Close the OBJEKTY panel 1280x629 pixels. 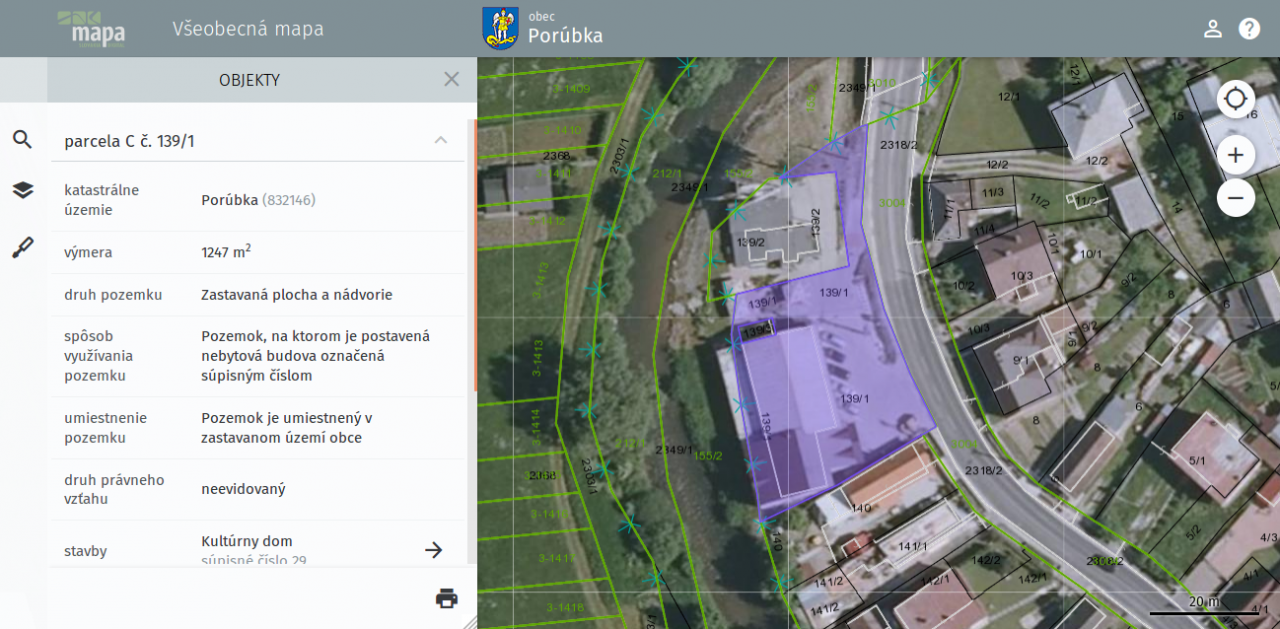click(x=451, y=79)
